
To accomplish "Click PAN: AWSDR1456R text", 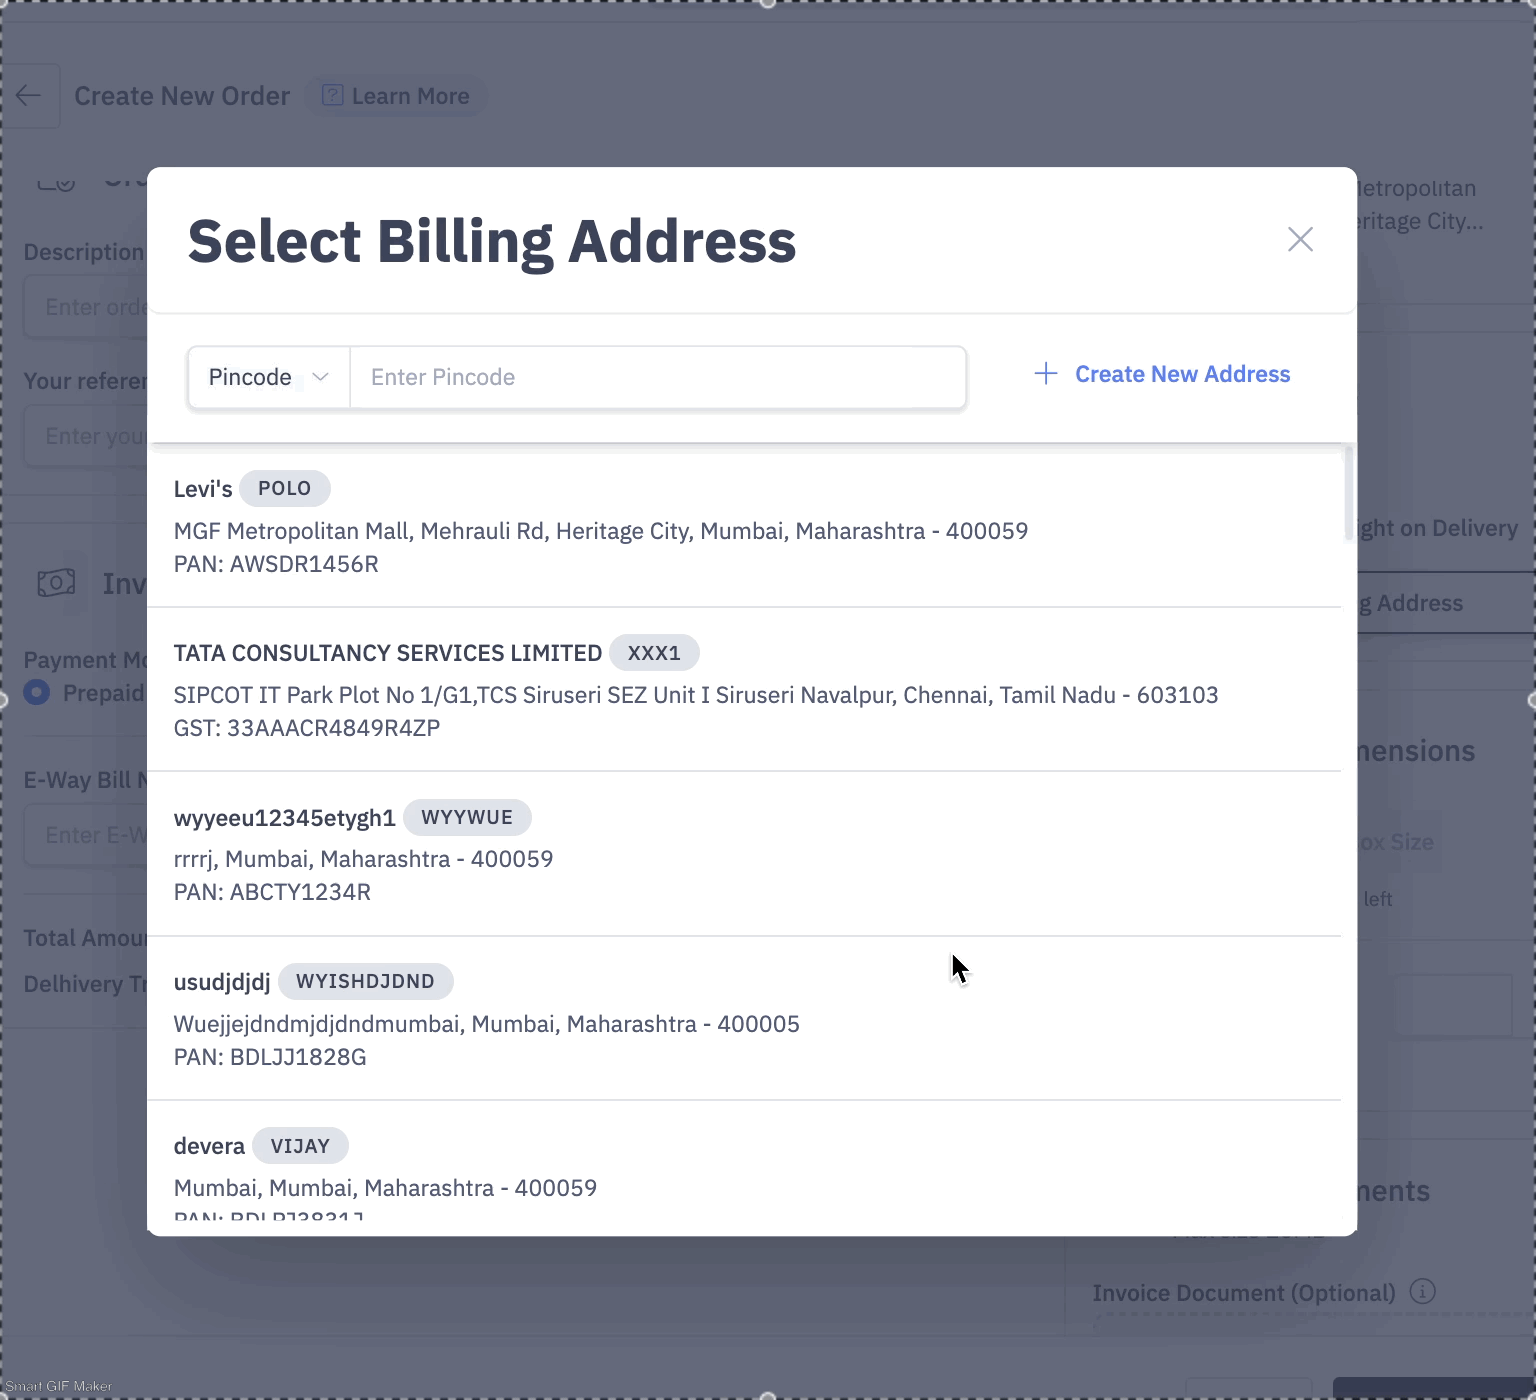I will pyautogui.click(x=276, y=564).
